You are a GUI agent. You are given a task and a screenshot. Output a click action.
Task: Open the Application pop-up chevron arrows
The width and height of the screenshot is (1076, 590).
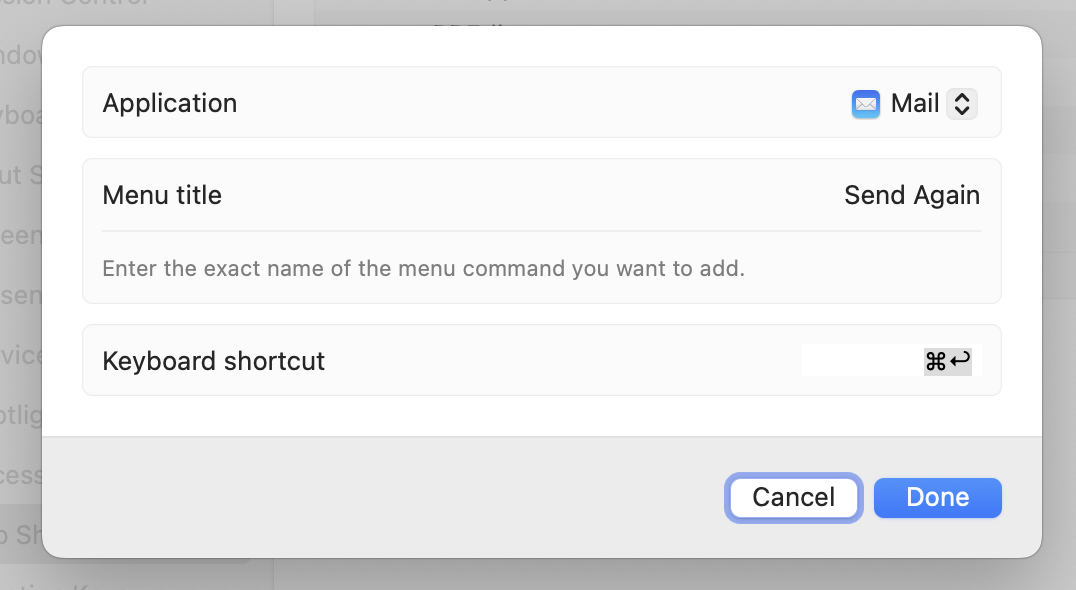point(961,104)
